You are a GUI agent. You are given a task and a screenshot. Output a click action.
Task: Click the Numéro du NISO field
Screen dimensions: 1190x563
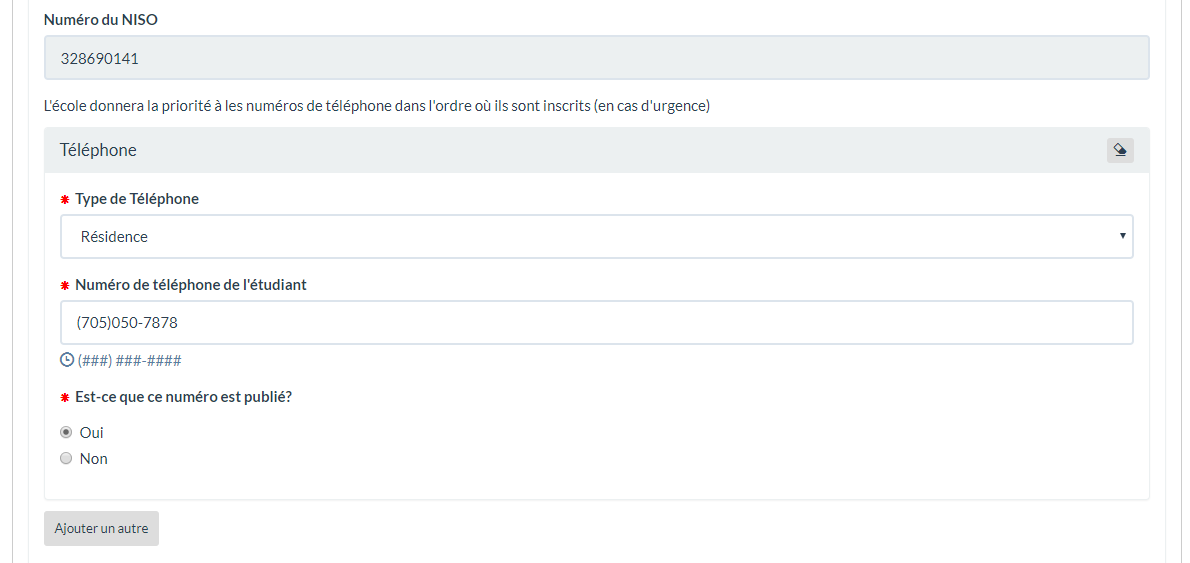[596, 58]
